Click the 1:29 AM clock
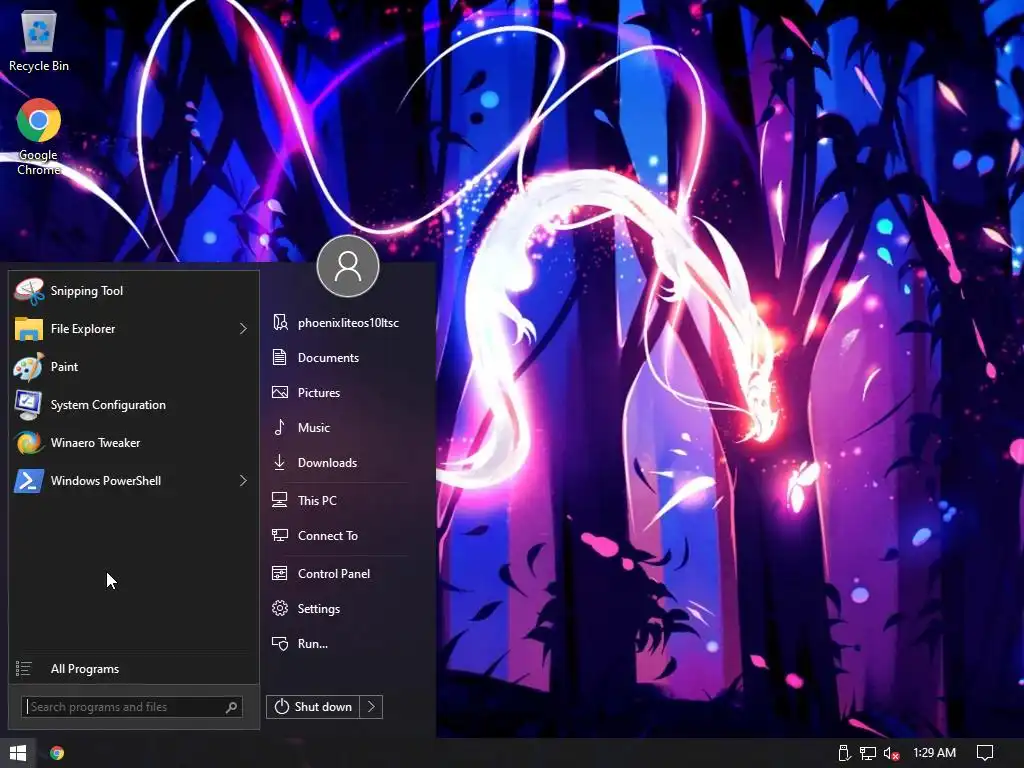Image resolution: width=1024 pixels, height=768 pixels. (x=935, y=753)
